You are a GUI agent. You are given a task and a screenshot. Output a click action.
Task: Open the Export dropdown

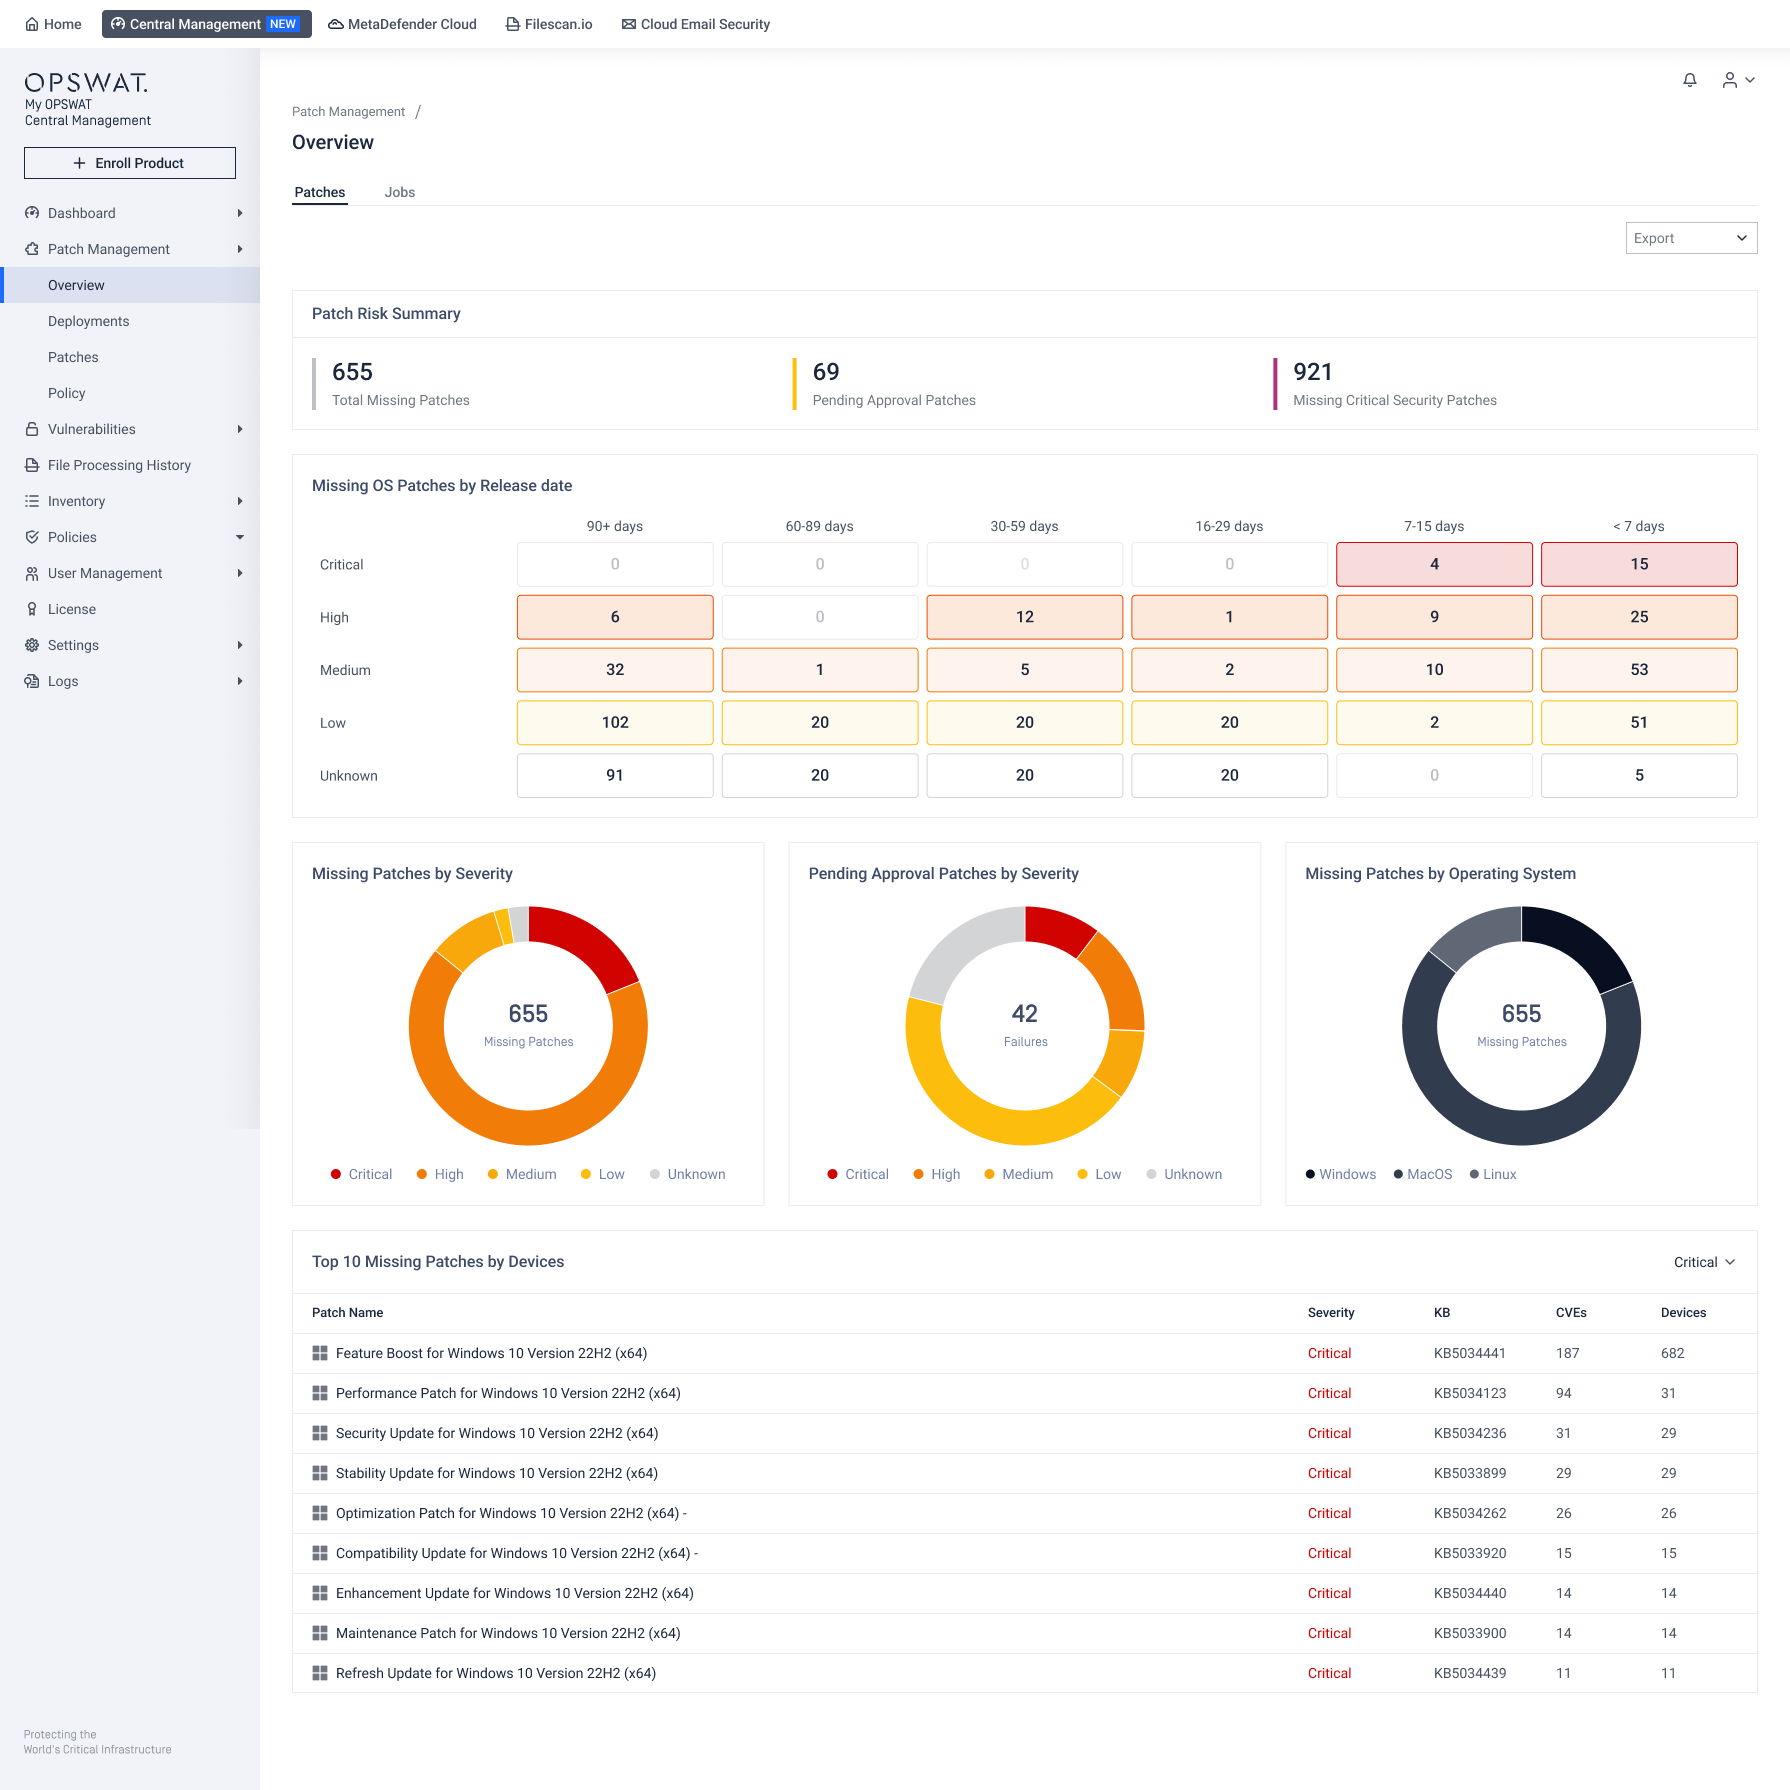click(x=1690, y=238)
